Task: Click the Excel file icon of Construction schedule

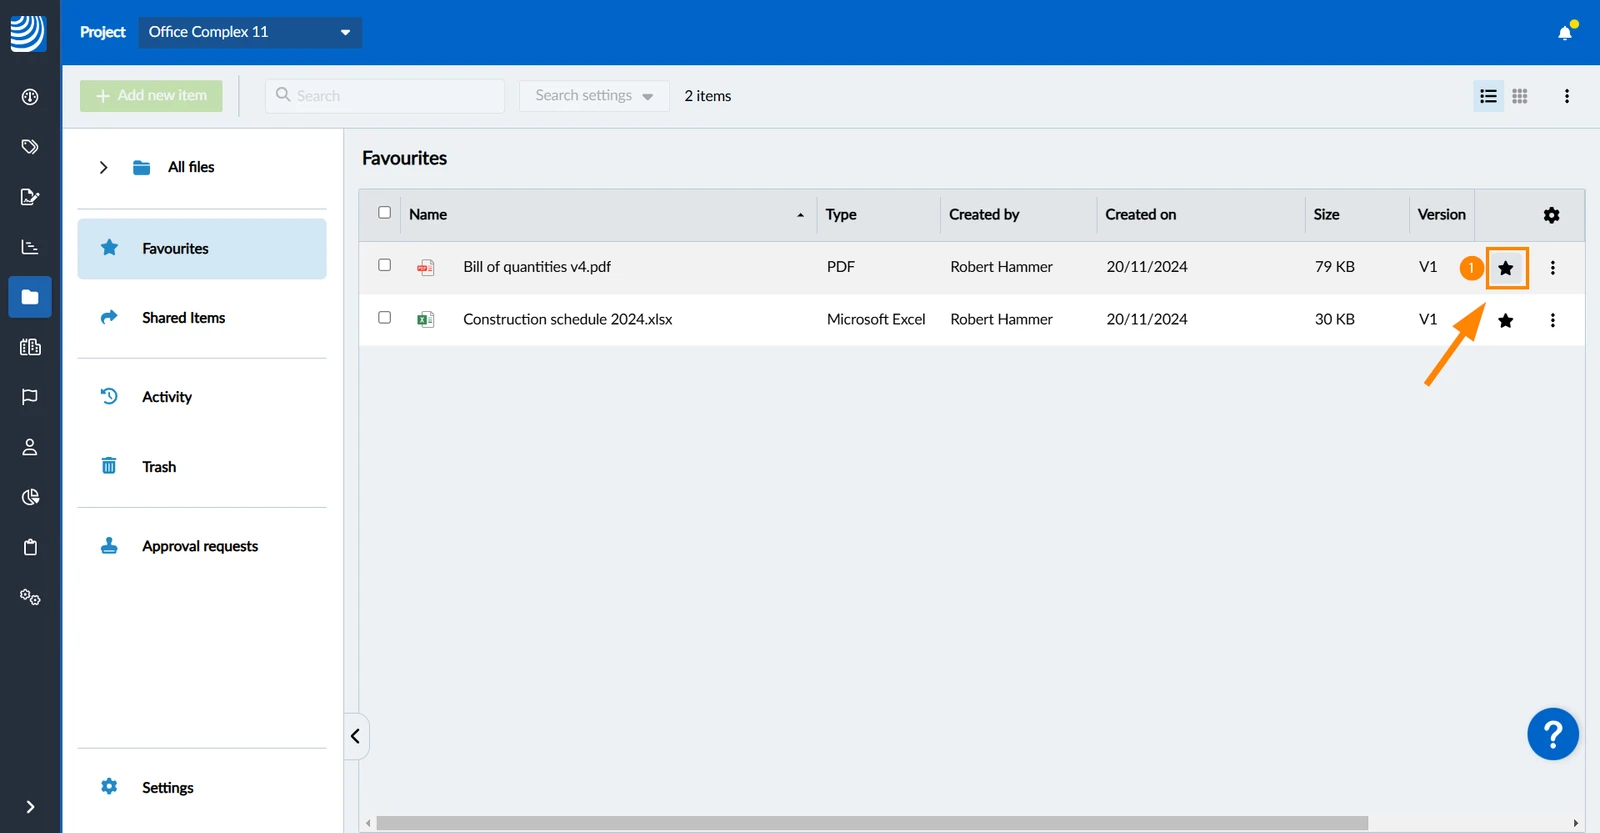Action: pyautogui.click(x=426, y=320)
